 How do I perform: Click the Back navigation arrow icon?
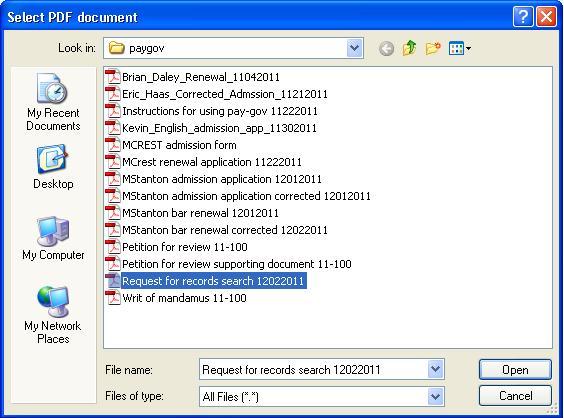coord(386,48)
